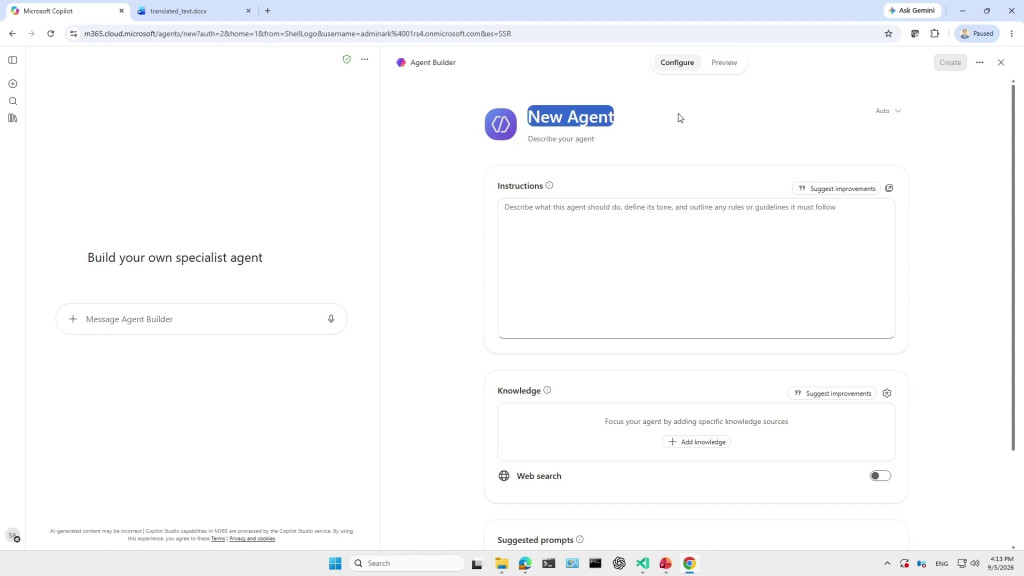Open the Windows Start menu
This screenshot has width=1024, height=576.
(335, 564)
